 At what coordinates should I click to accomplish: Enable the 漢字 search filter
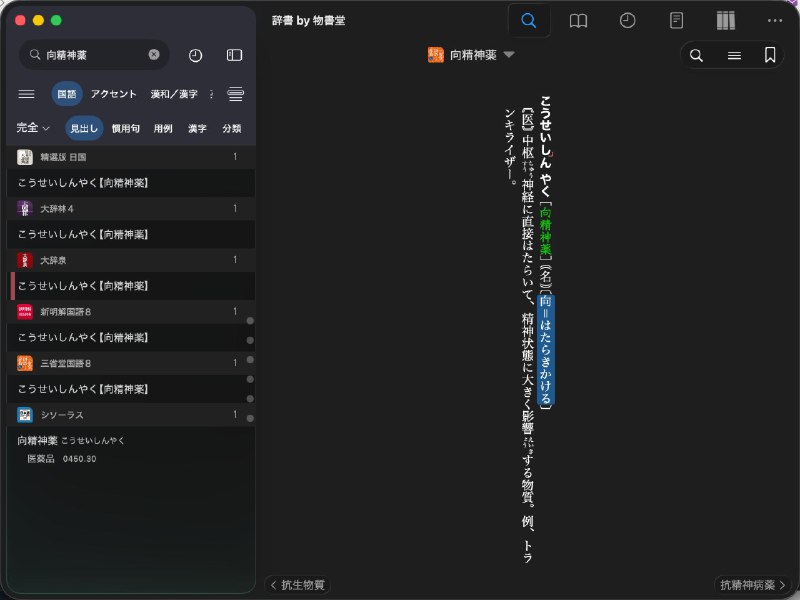197,128
